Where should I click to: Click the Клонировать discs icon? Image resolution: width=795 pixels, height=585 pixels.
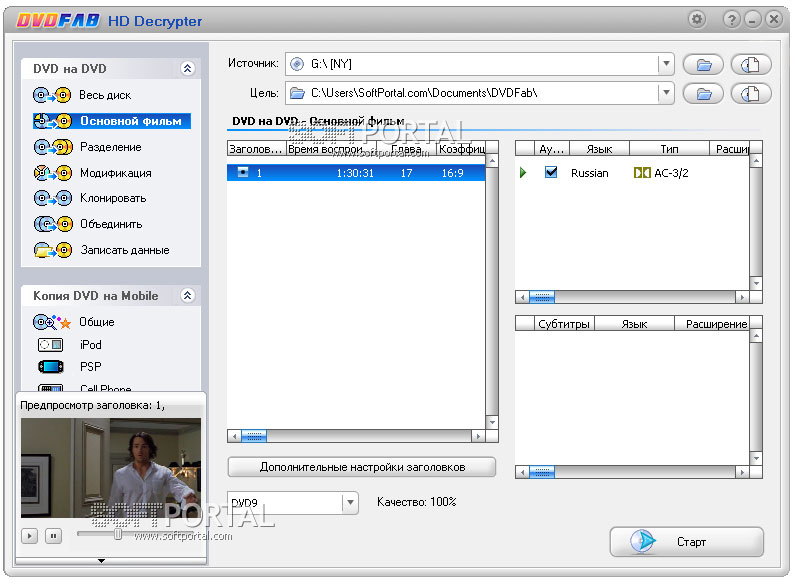tap(52, 198)
